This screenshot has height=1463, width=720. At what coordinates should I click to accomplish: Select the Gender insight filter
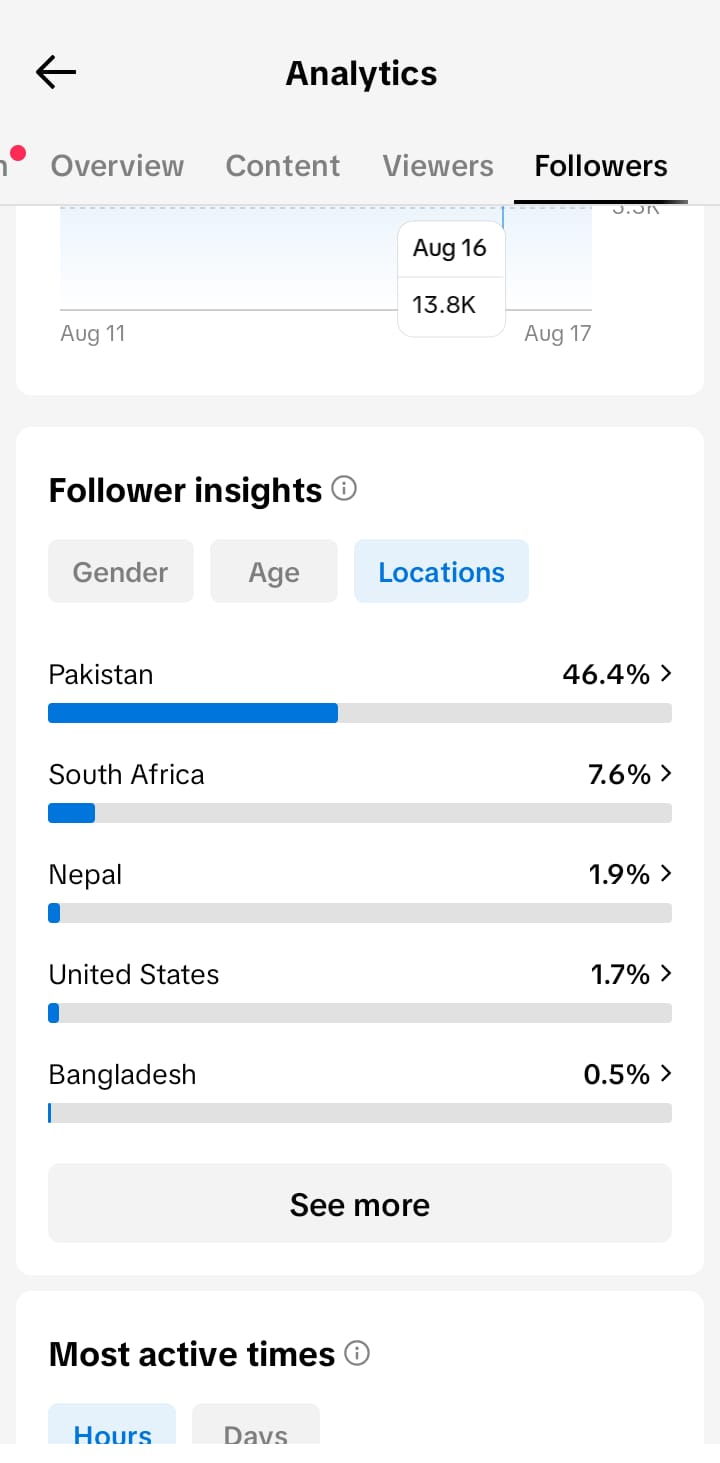tap(121, 572)
